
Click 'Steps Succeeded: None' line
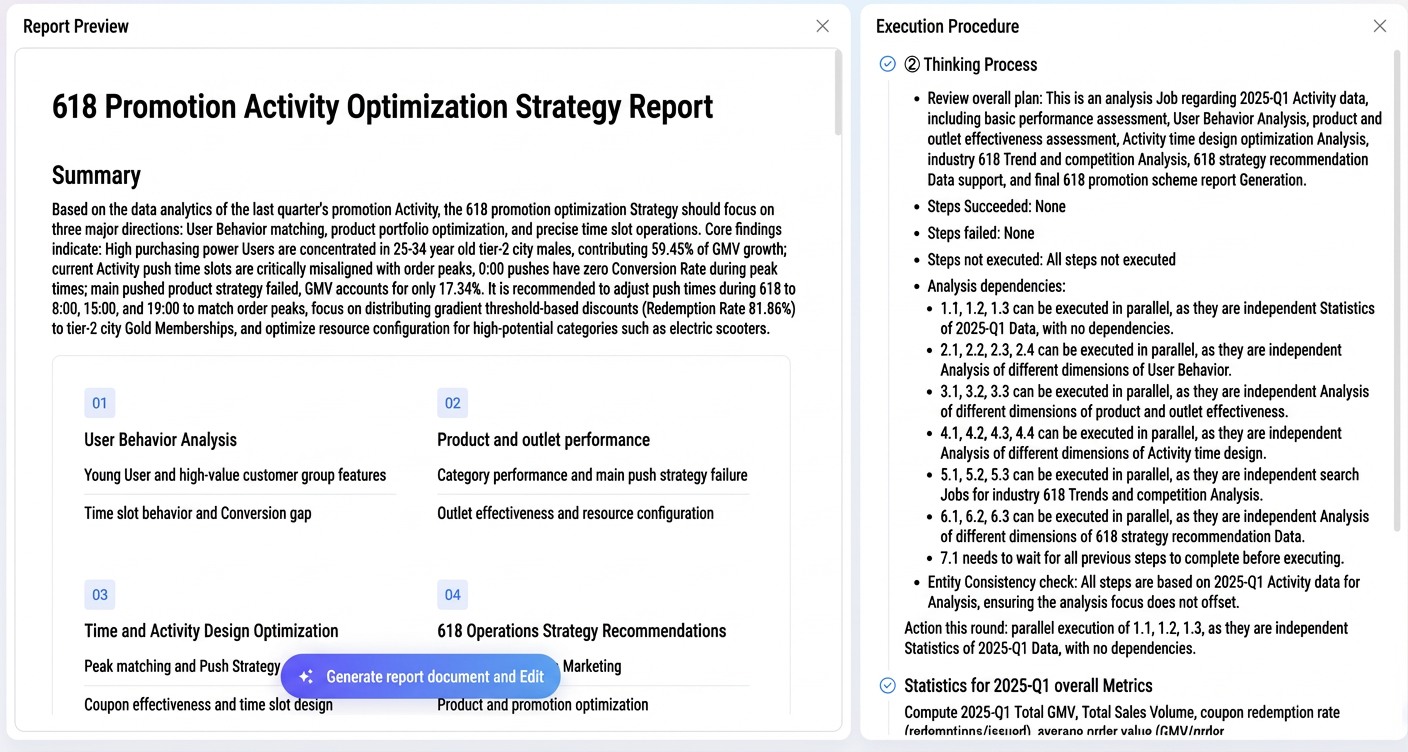(x=997, y=206)
